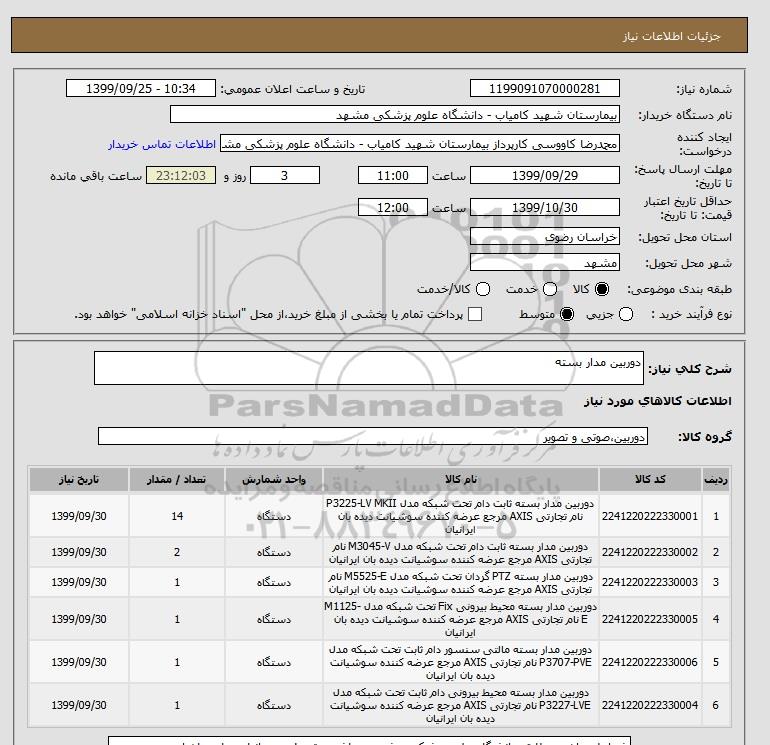Click the goods group field دوربین،صوتی و تصویر

pyautogui.click(x=373, y=436)
